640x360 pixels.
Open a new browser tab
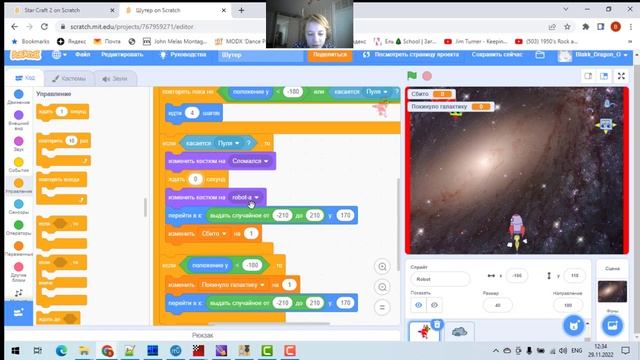click(241, 10)
